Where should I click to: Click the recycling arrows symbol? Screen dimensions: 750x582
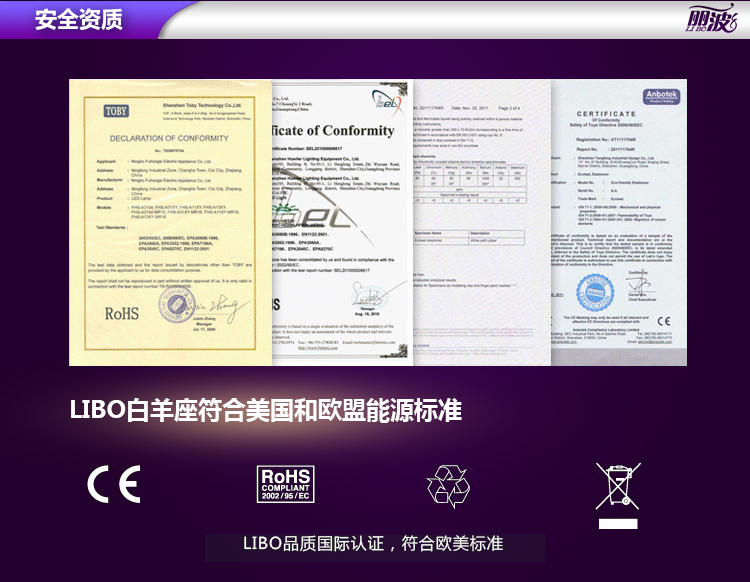point(448,485)
